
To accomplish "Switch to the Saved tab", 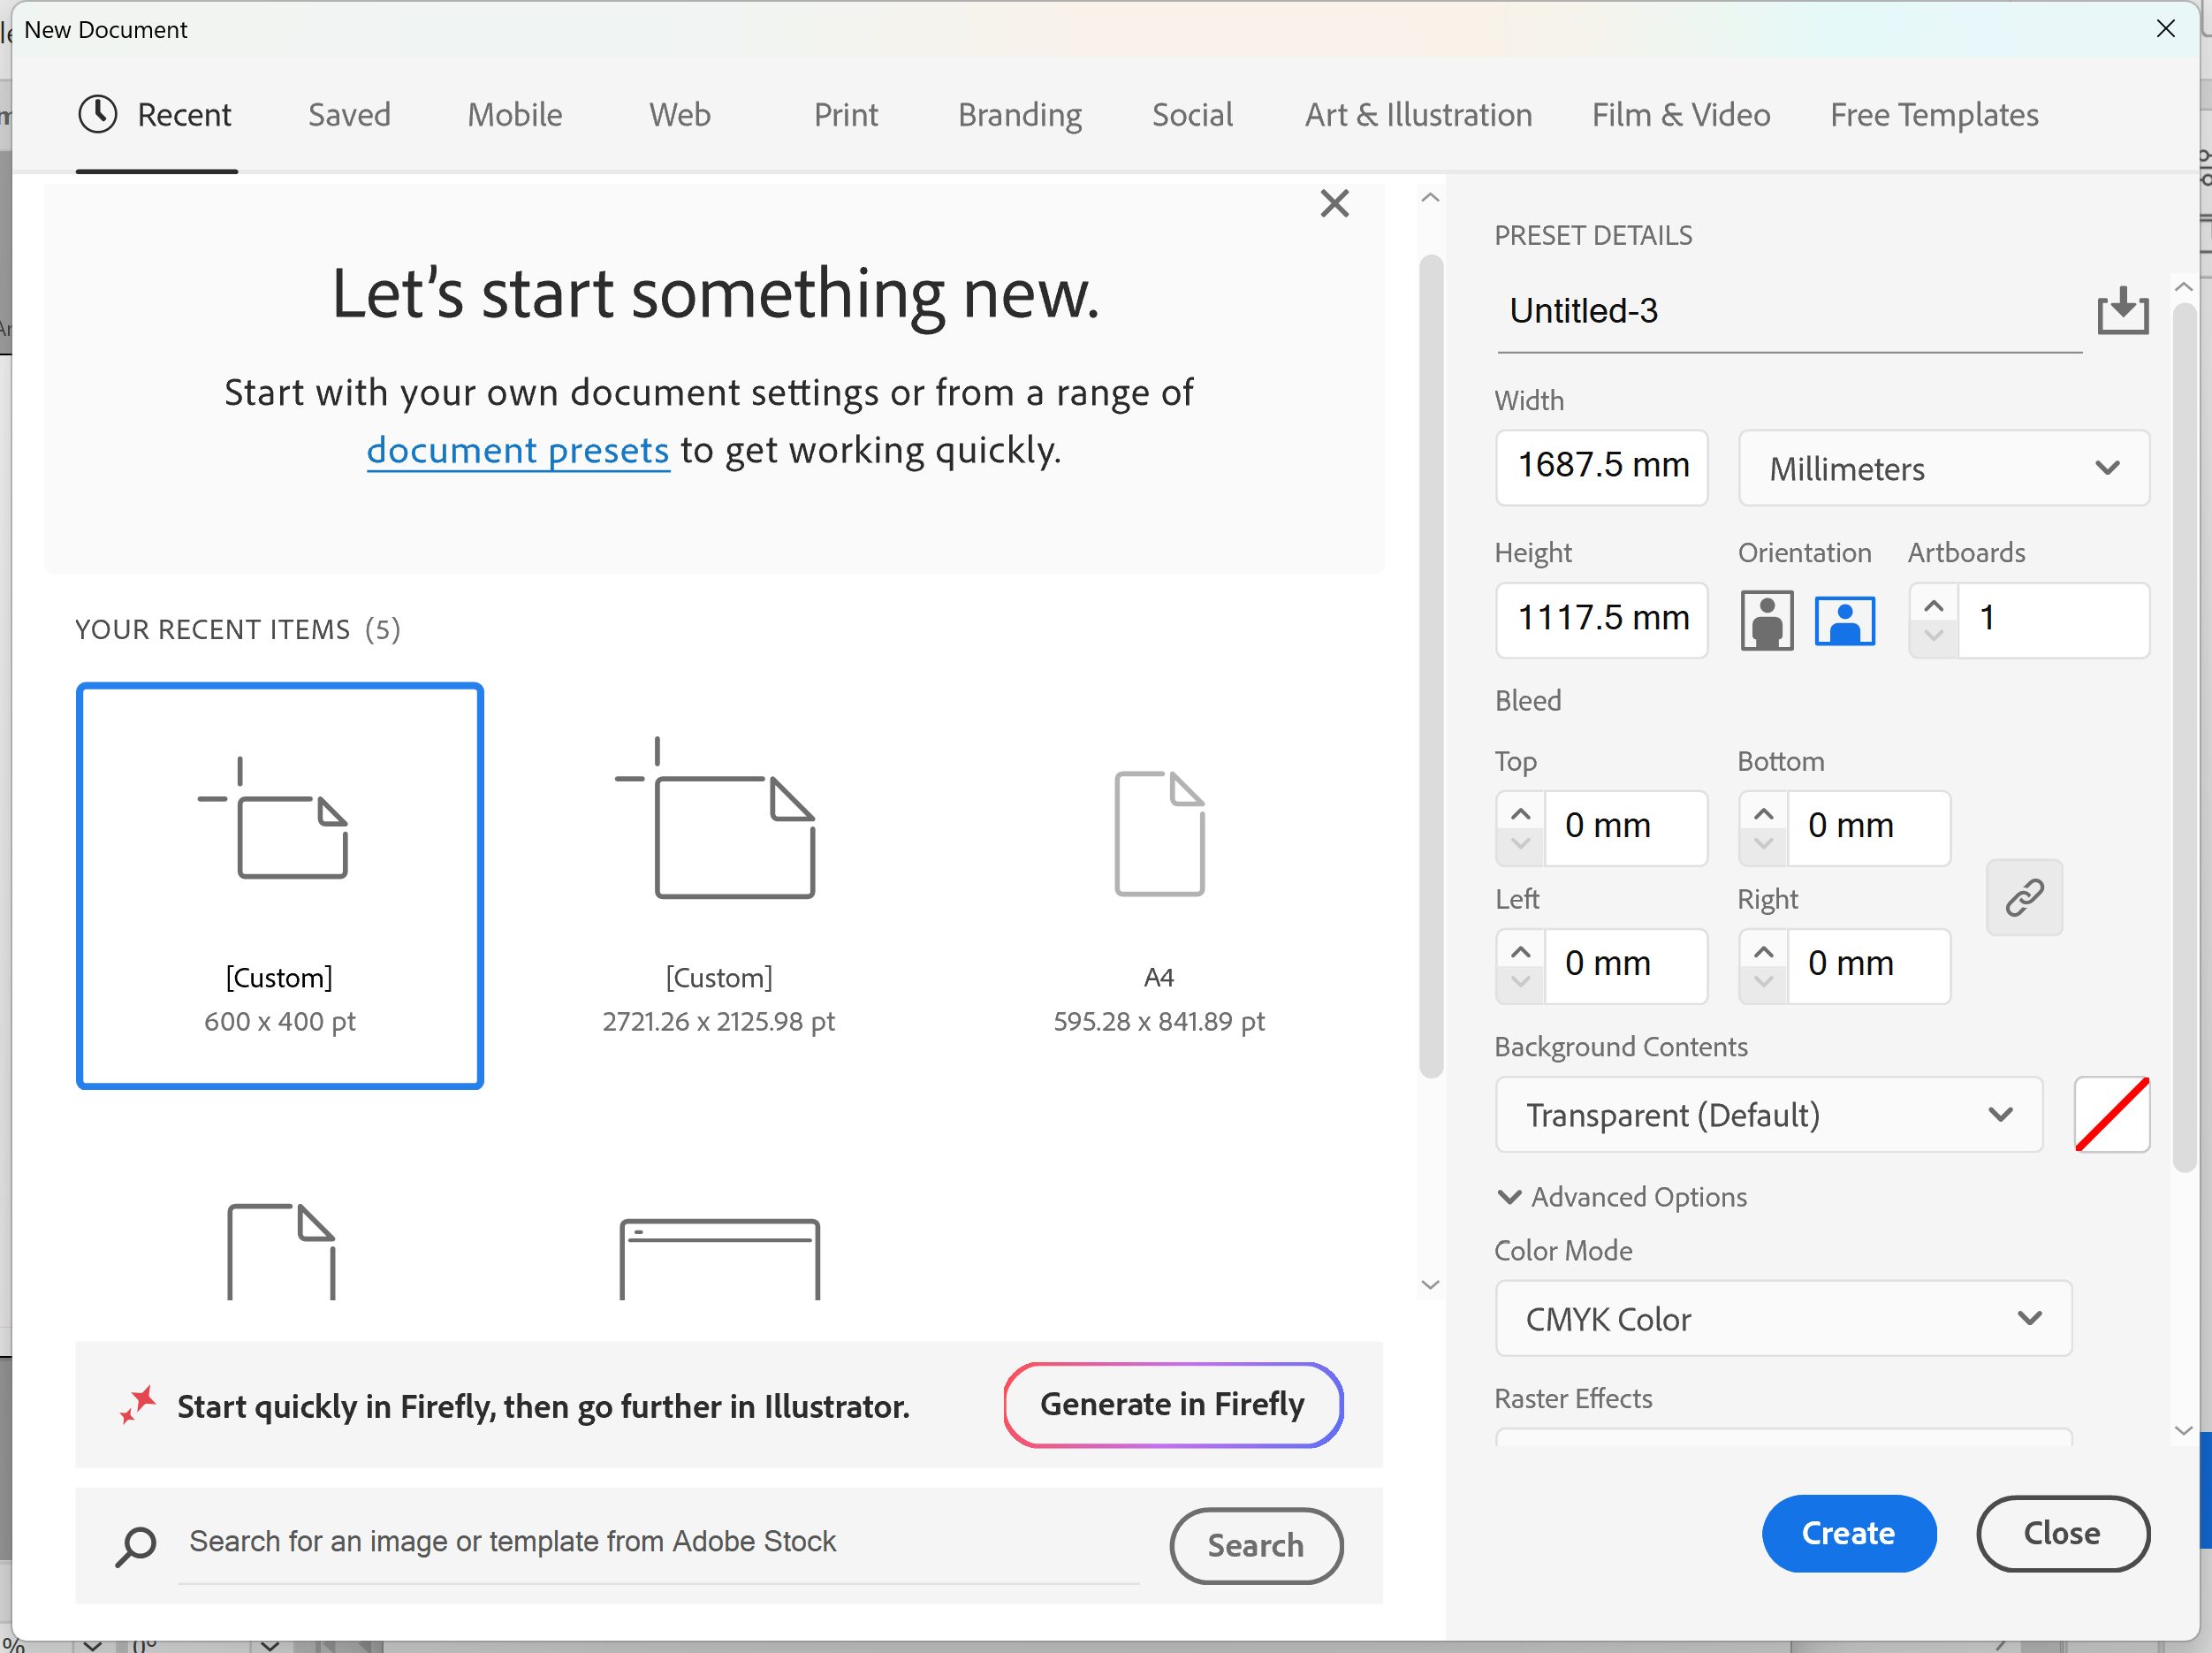I will click(x=349, y=115).
